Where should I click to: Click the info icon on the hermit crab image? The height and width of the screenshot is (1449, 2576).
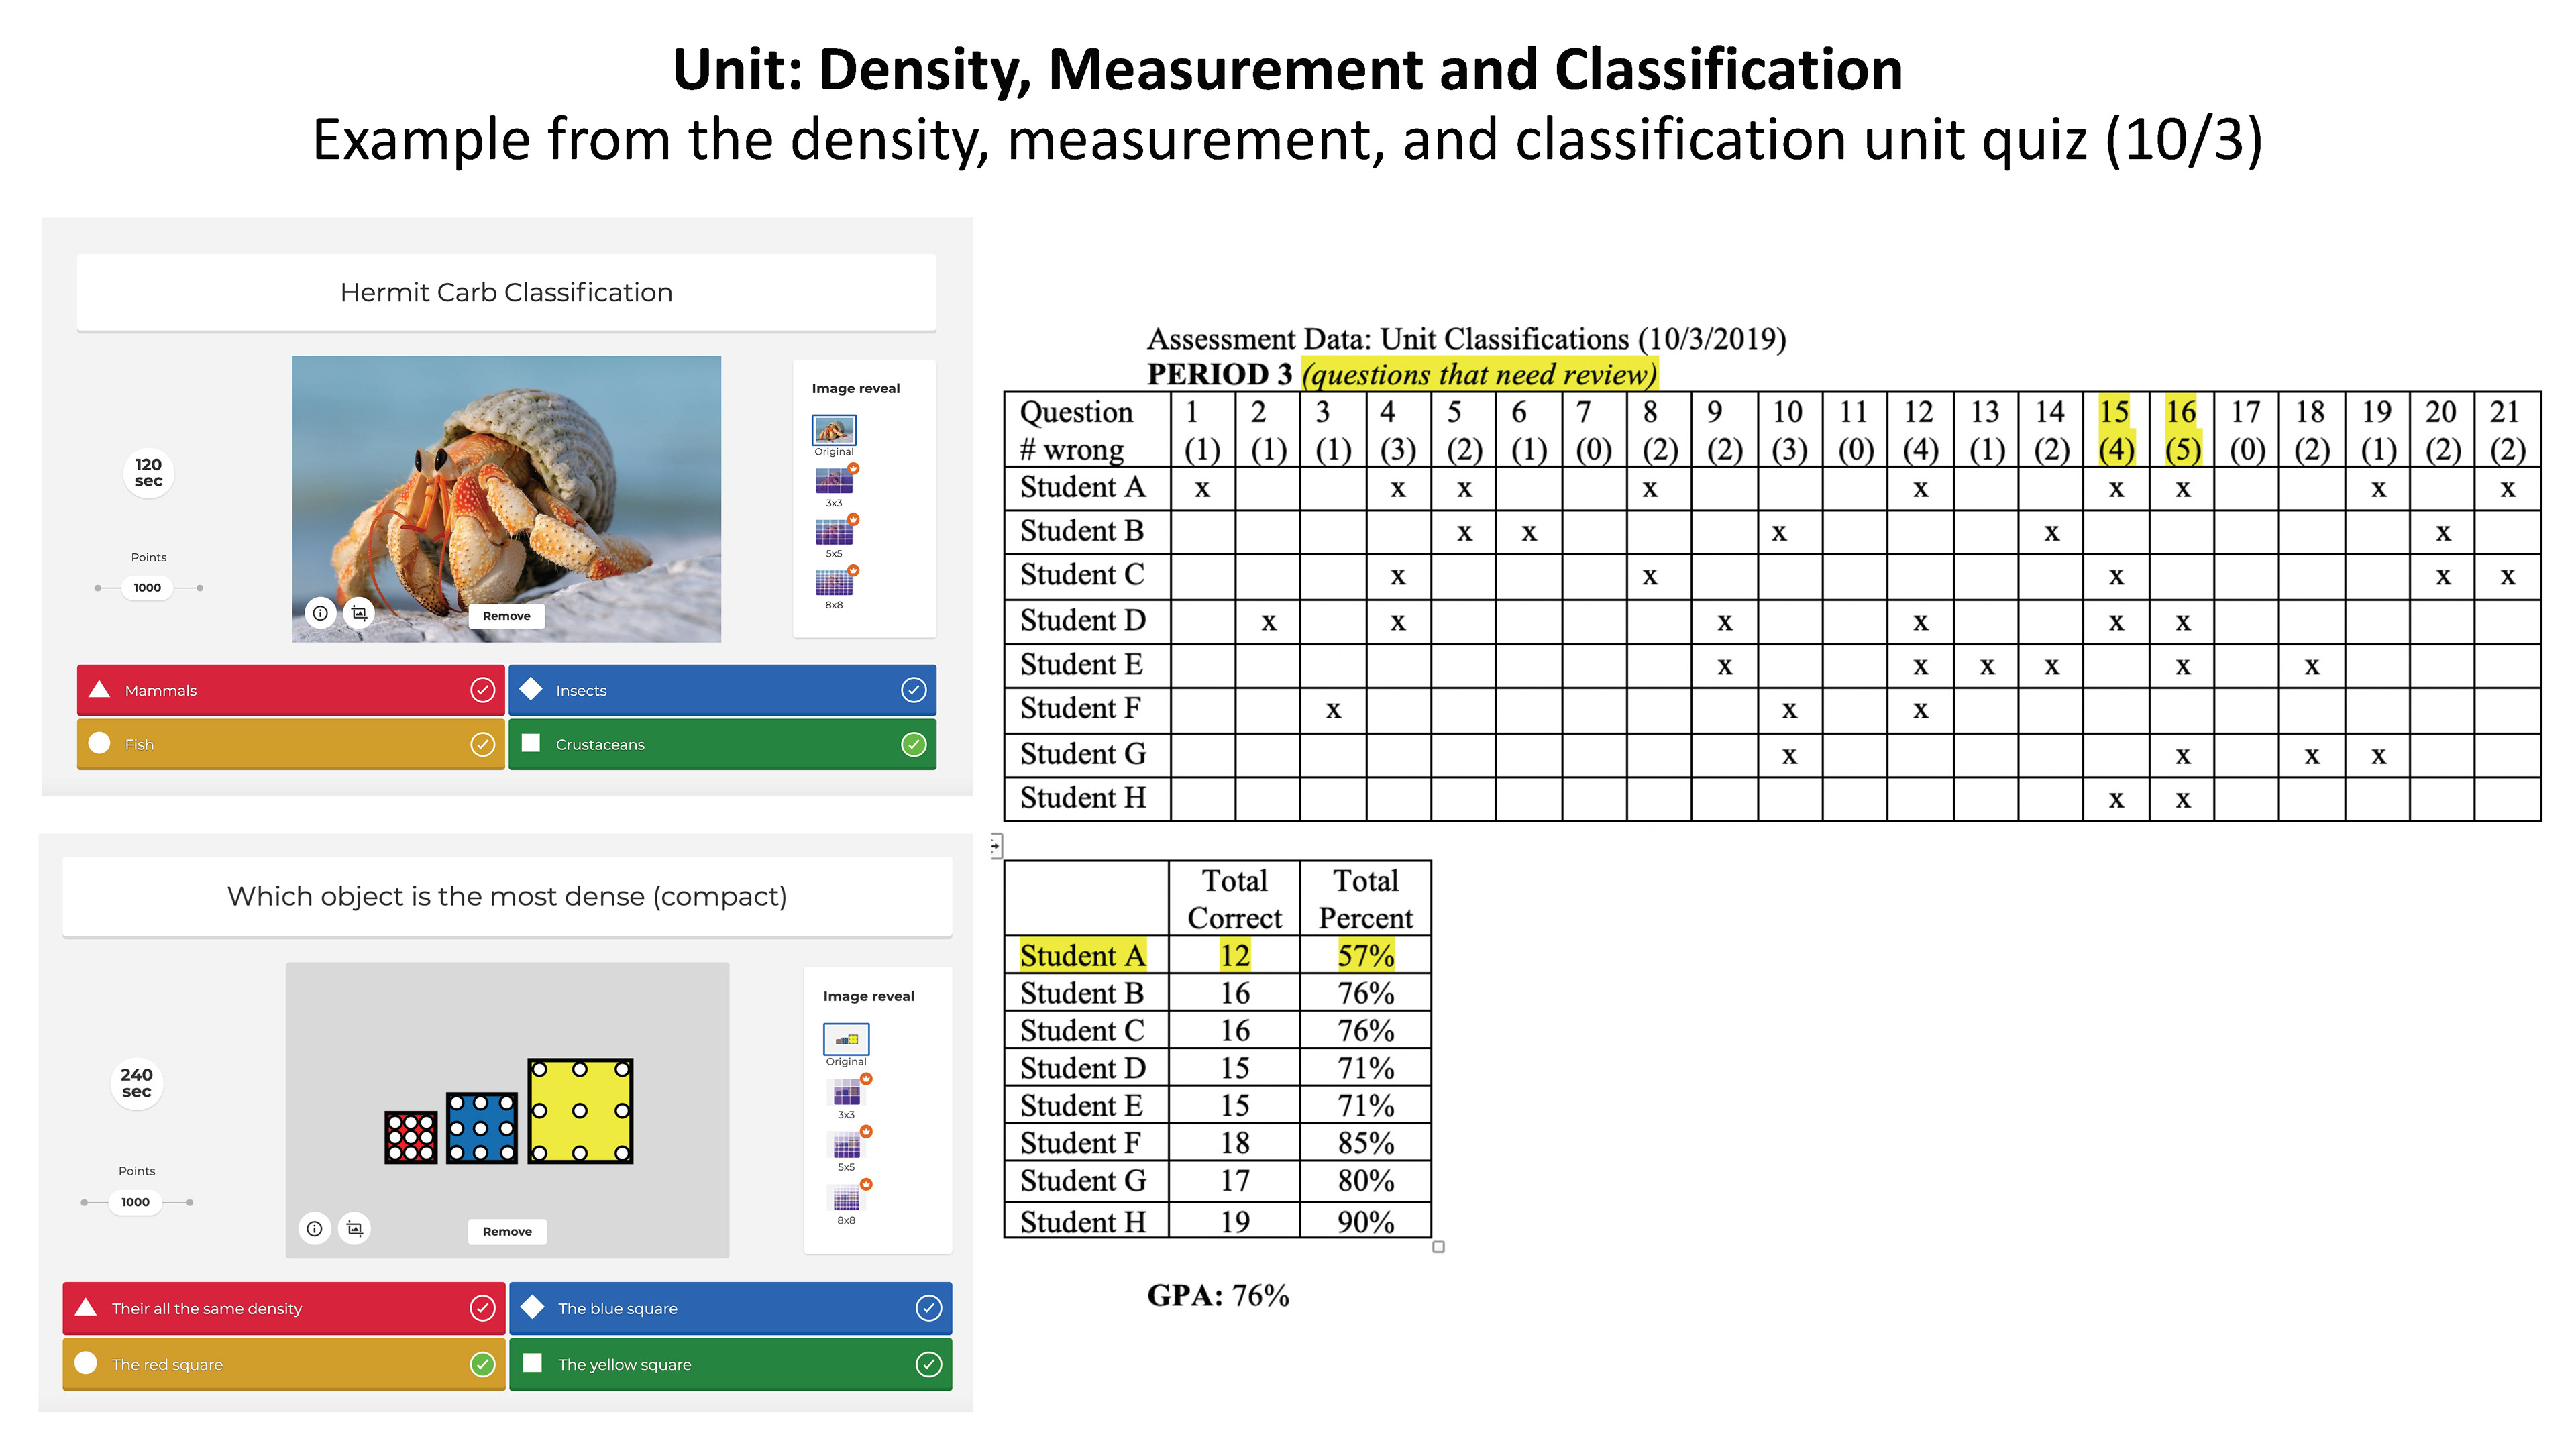320,613
